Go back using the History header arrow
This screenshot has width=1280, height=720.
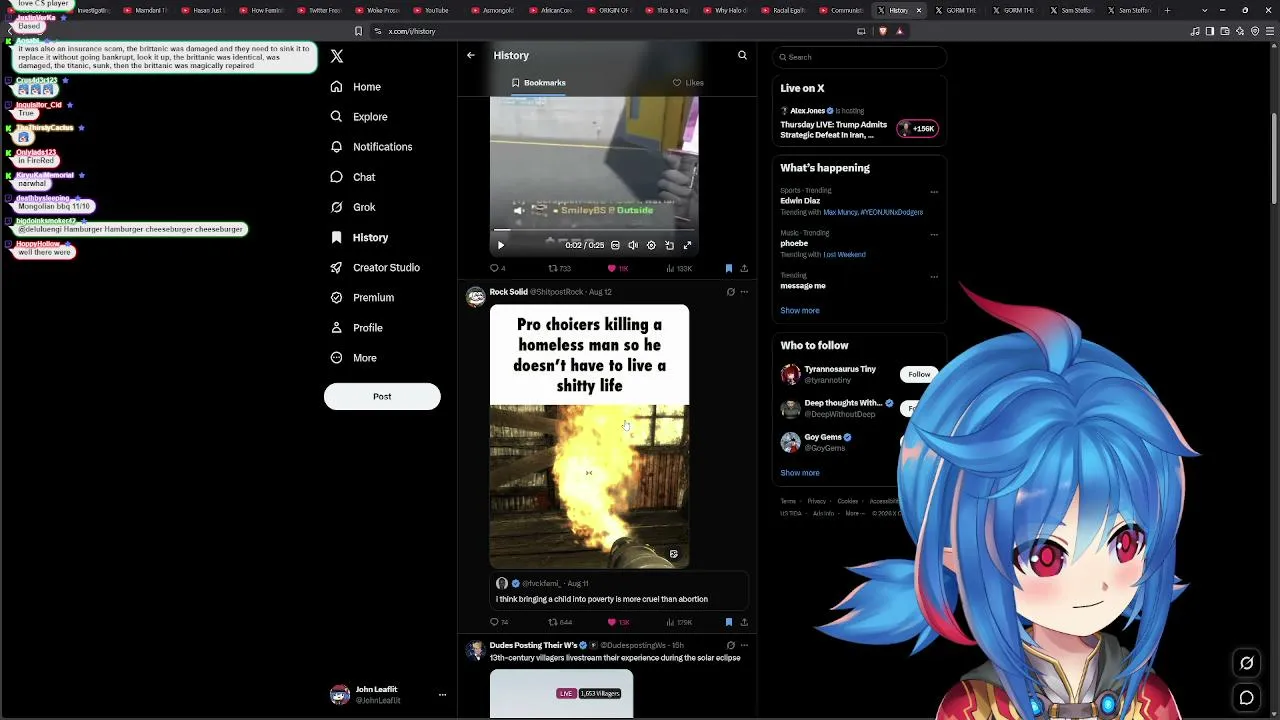coord(471,55)
